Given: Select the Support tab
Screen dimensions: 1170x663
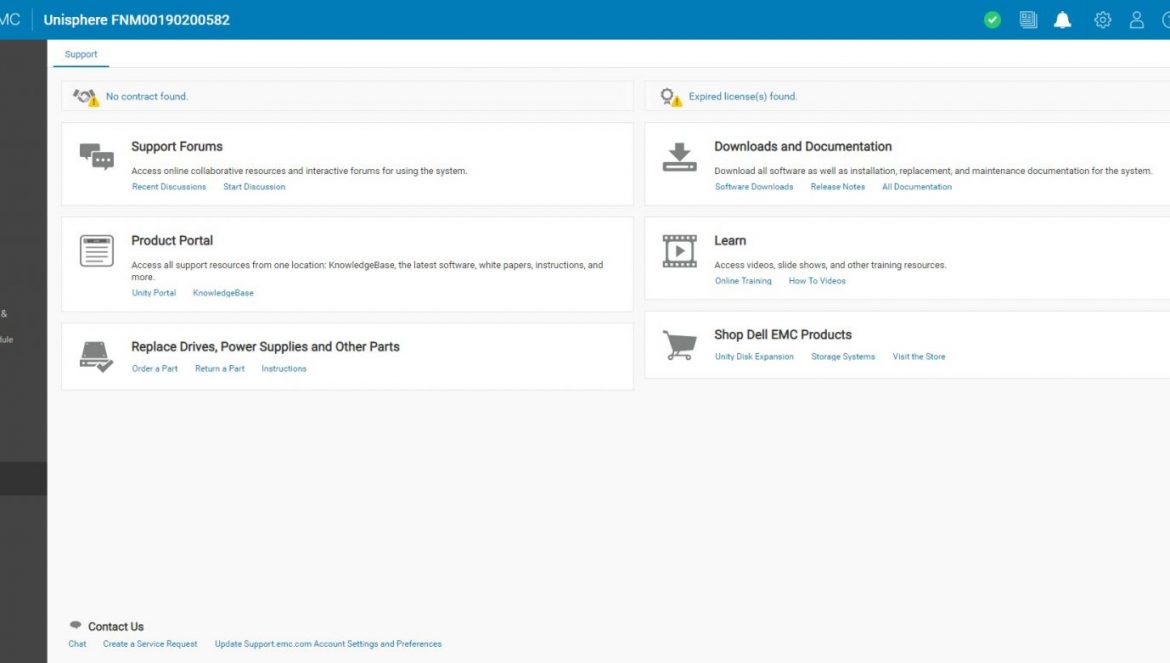Looking at the screenshot, I should click(x=81, y=54).
